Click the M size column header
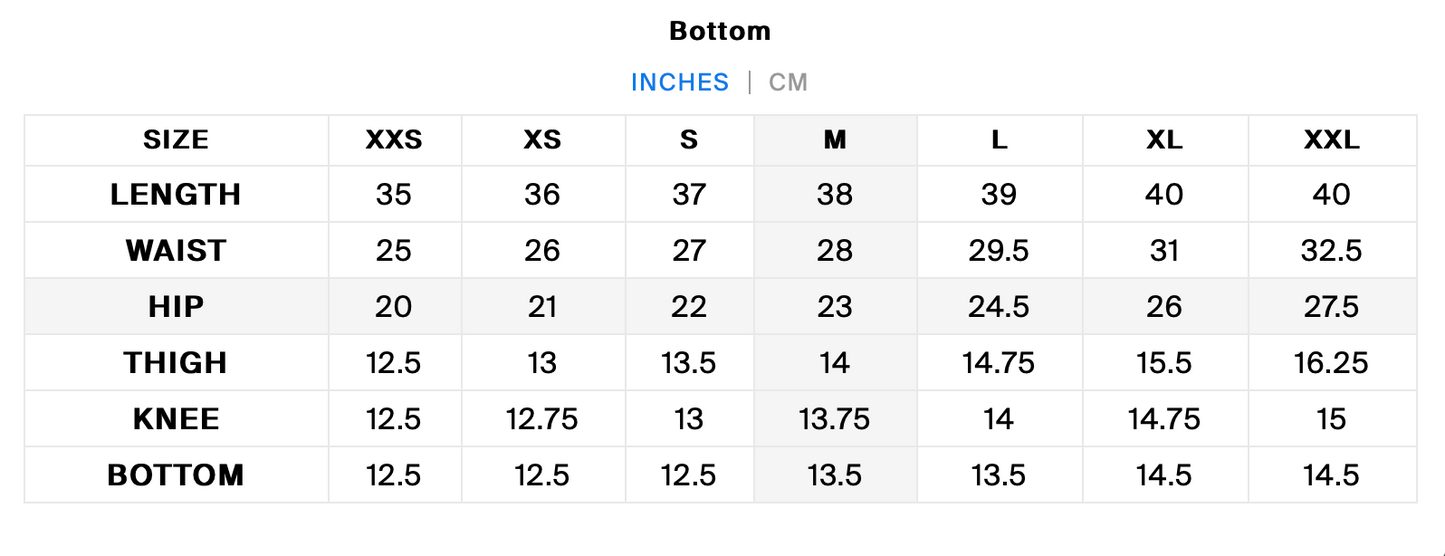Screen dimensions: 1445x556 pyautogui.click(x=835, y=140)
